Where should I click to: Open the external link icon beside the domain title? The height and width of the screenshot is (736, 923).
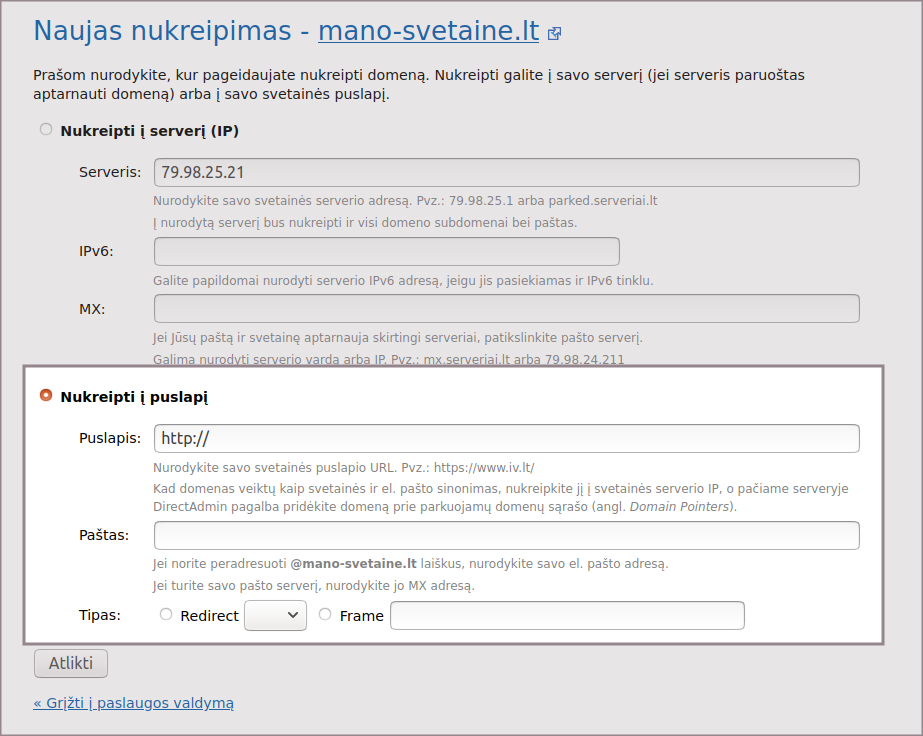pyautogui.click(x=555, y=34)
